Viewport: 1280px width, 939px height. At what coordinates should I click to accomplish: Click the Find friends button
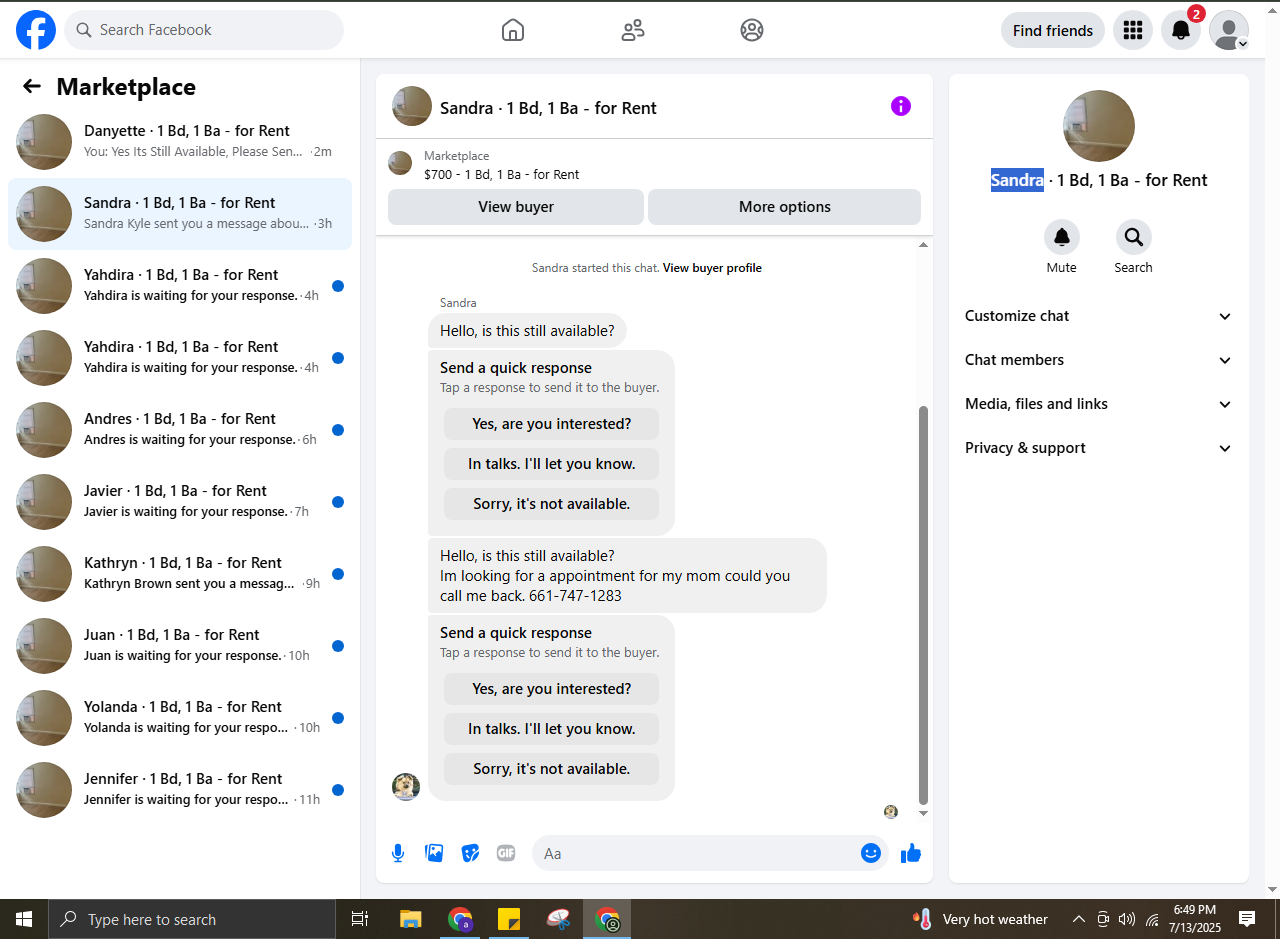click(x=1053, y=30)
